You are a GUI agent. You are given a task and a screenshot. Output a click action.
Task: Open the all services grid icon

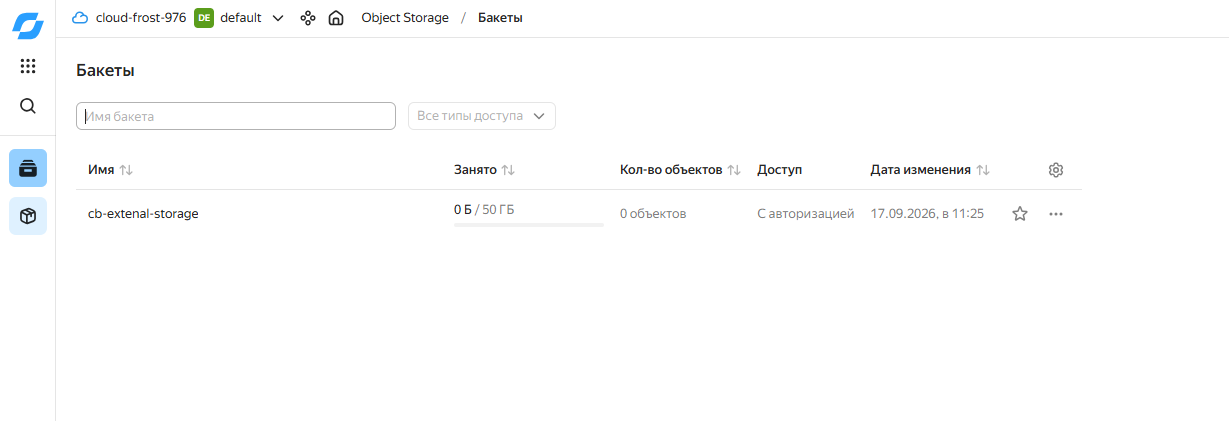[x=28, y=66]
